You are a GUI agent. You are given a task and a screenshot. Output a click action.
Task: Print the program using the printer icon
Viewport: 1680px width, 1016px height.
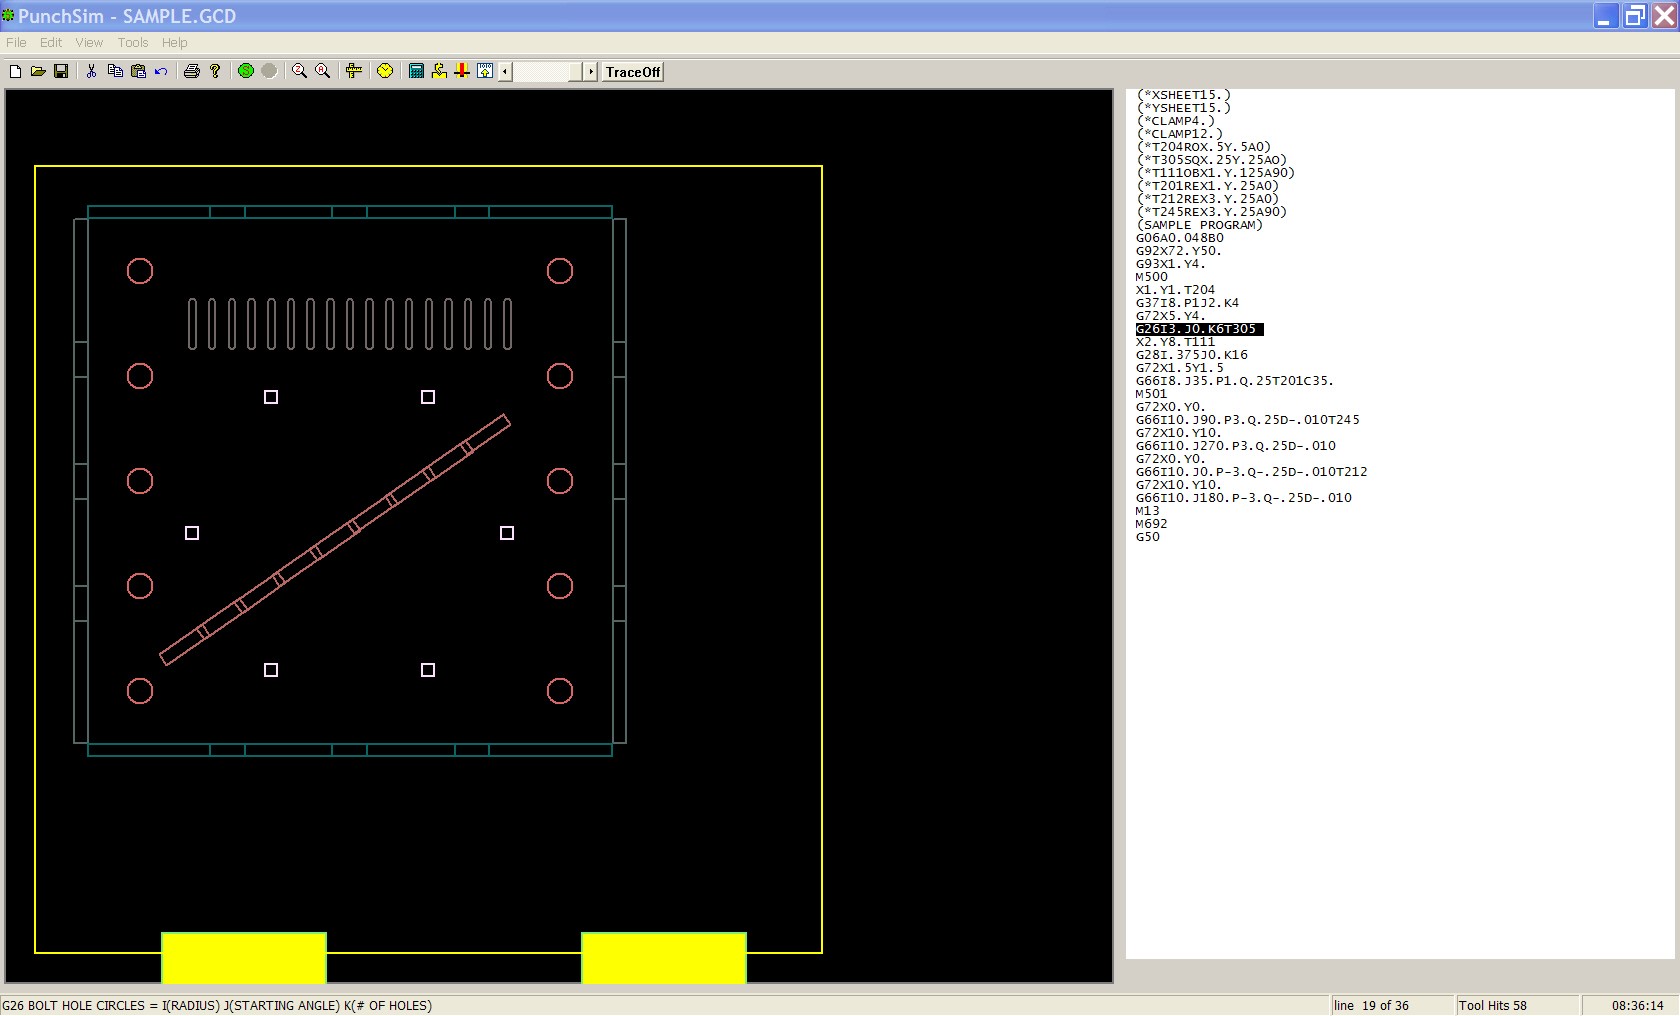point(190,71)
